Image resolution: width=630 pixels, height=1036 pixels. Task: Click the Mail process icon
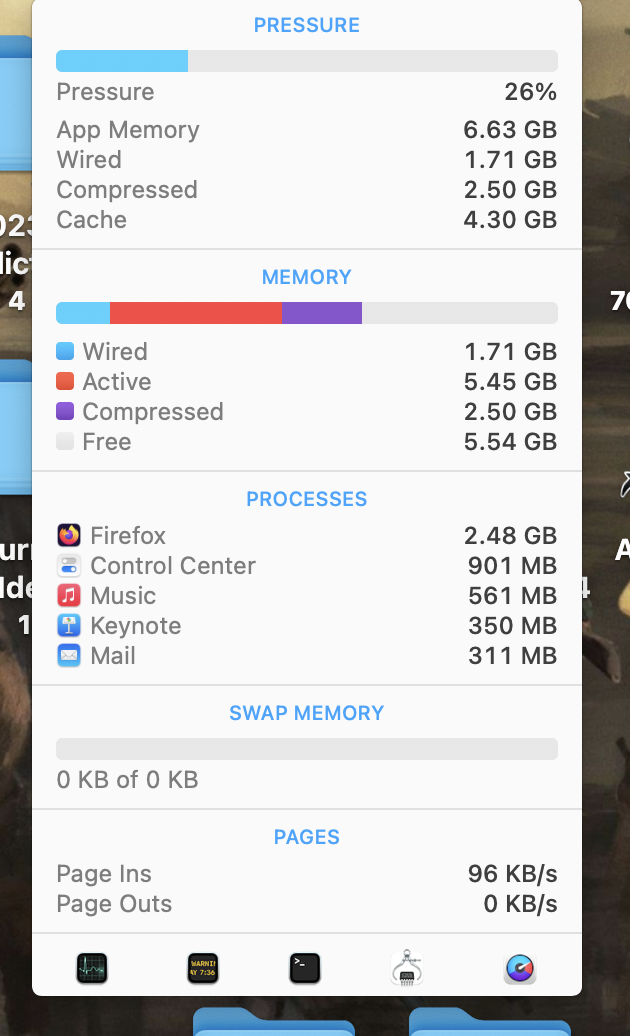(x=69, y=656)
